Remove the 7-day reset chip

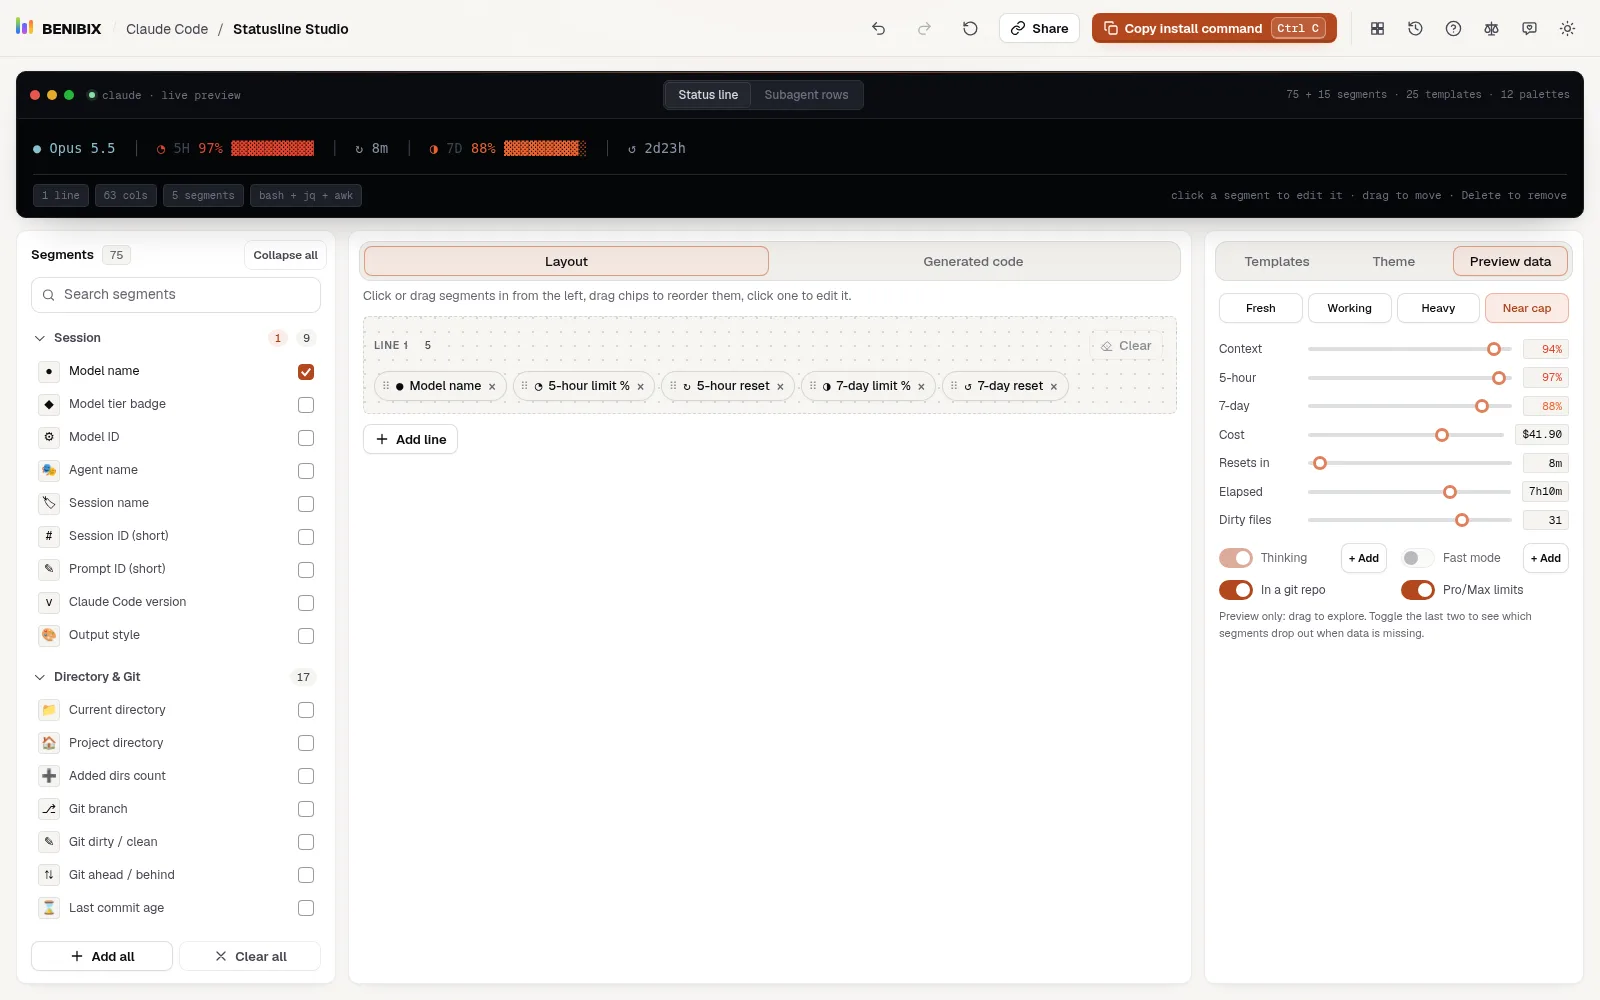[1053, 387]
